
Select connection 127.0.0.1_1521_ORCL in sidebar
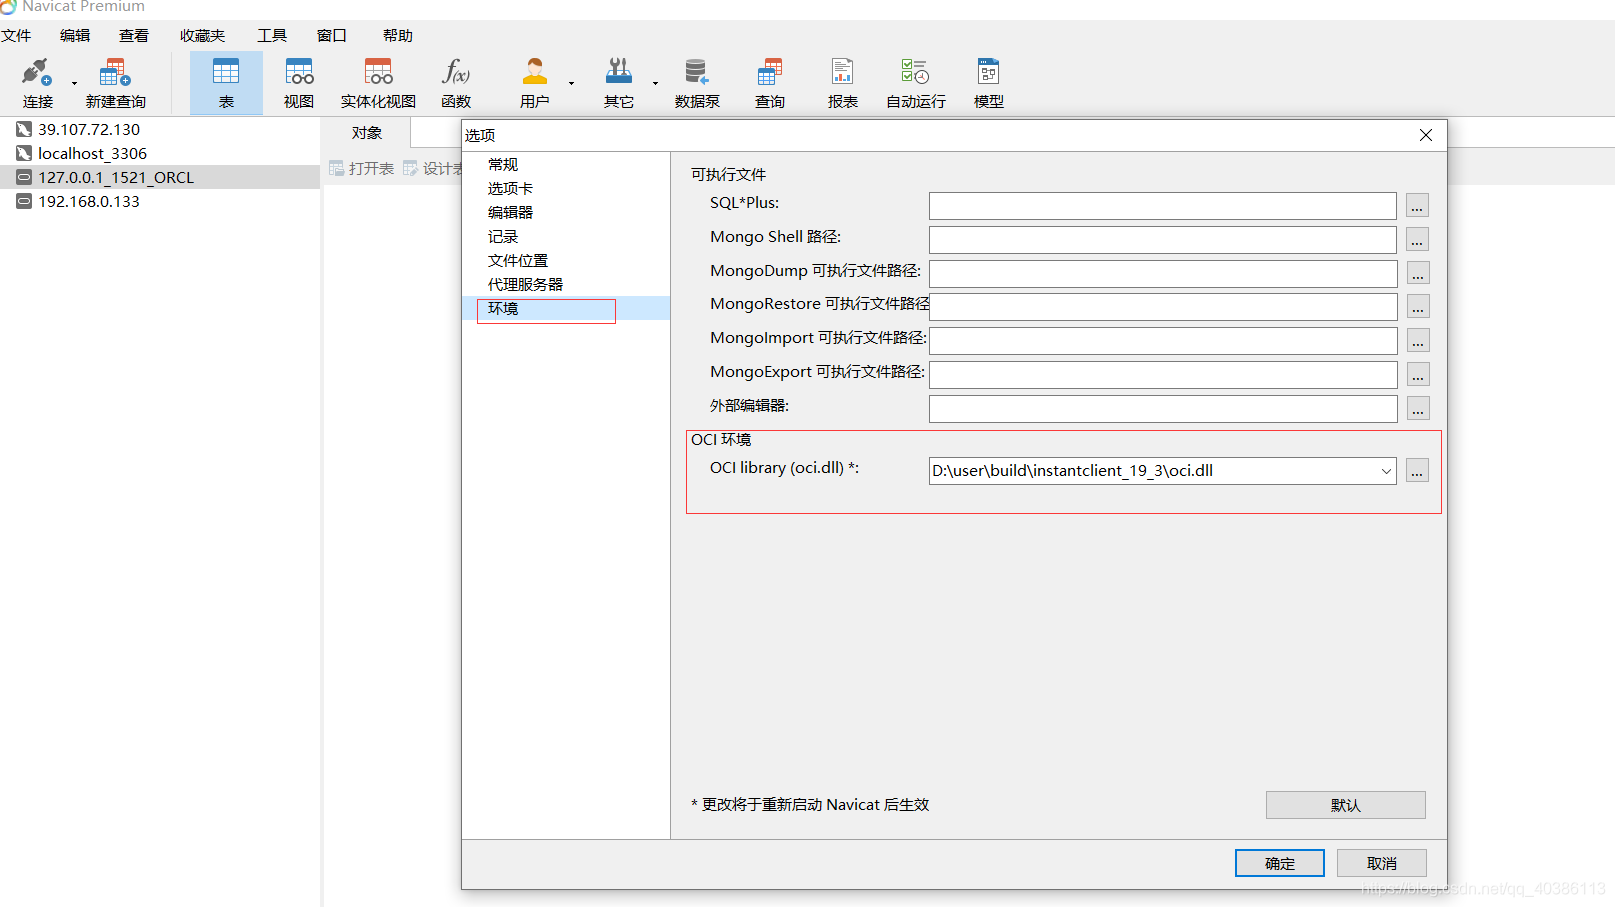pos(160,177)
